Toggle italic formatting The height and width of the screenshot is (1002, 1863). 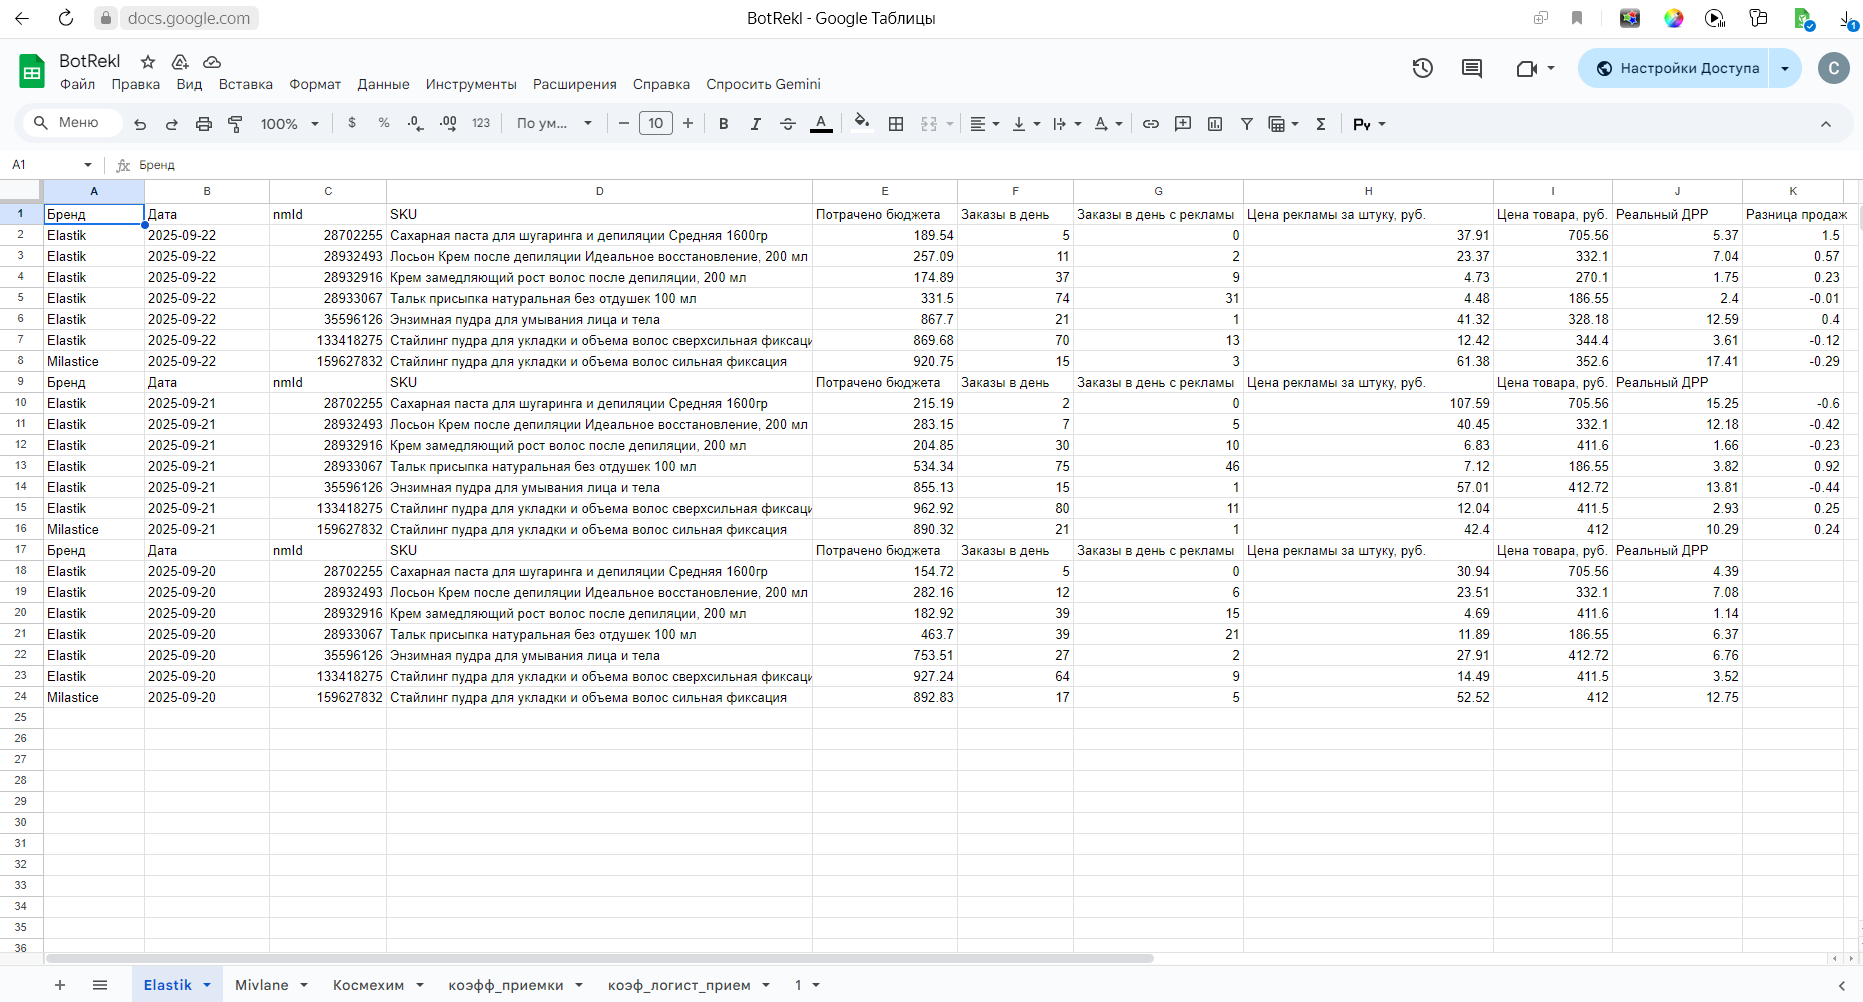click(x=755, y=124)
